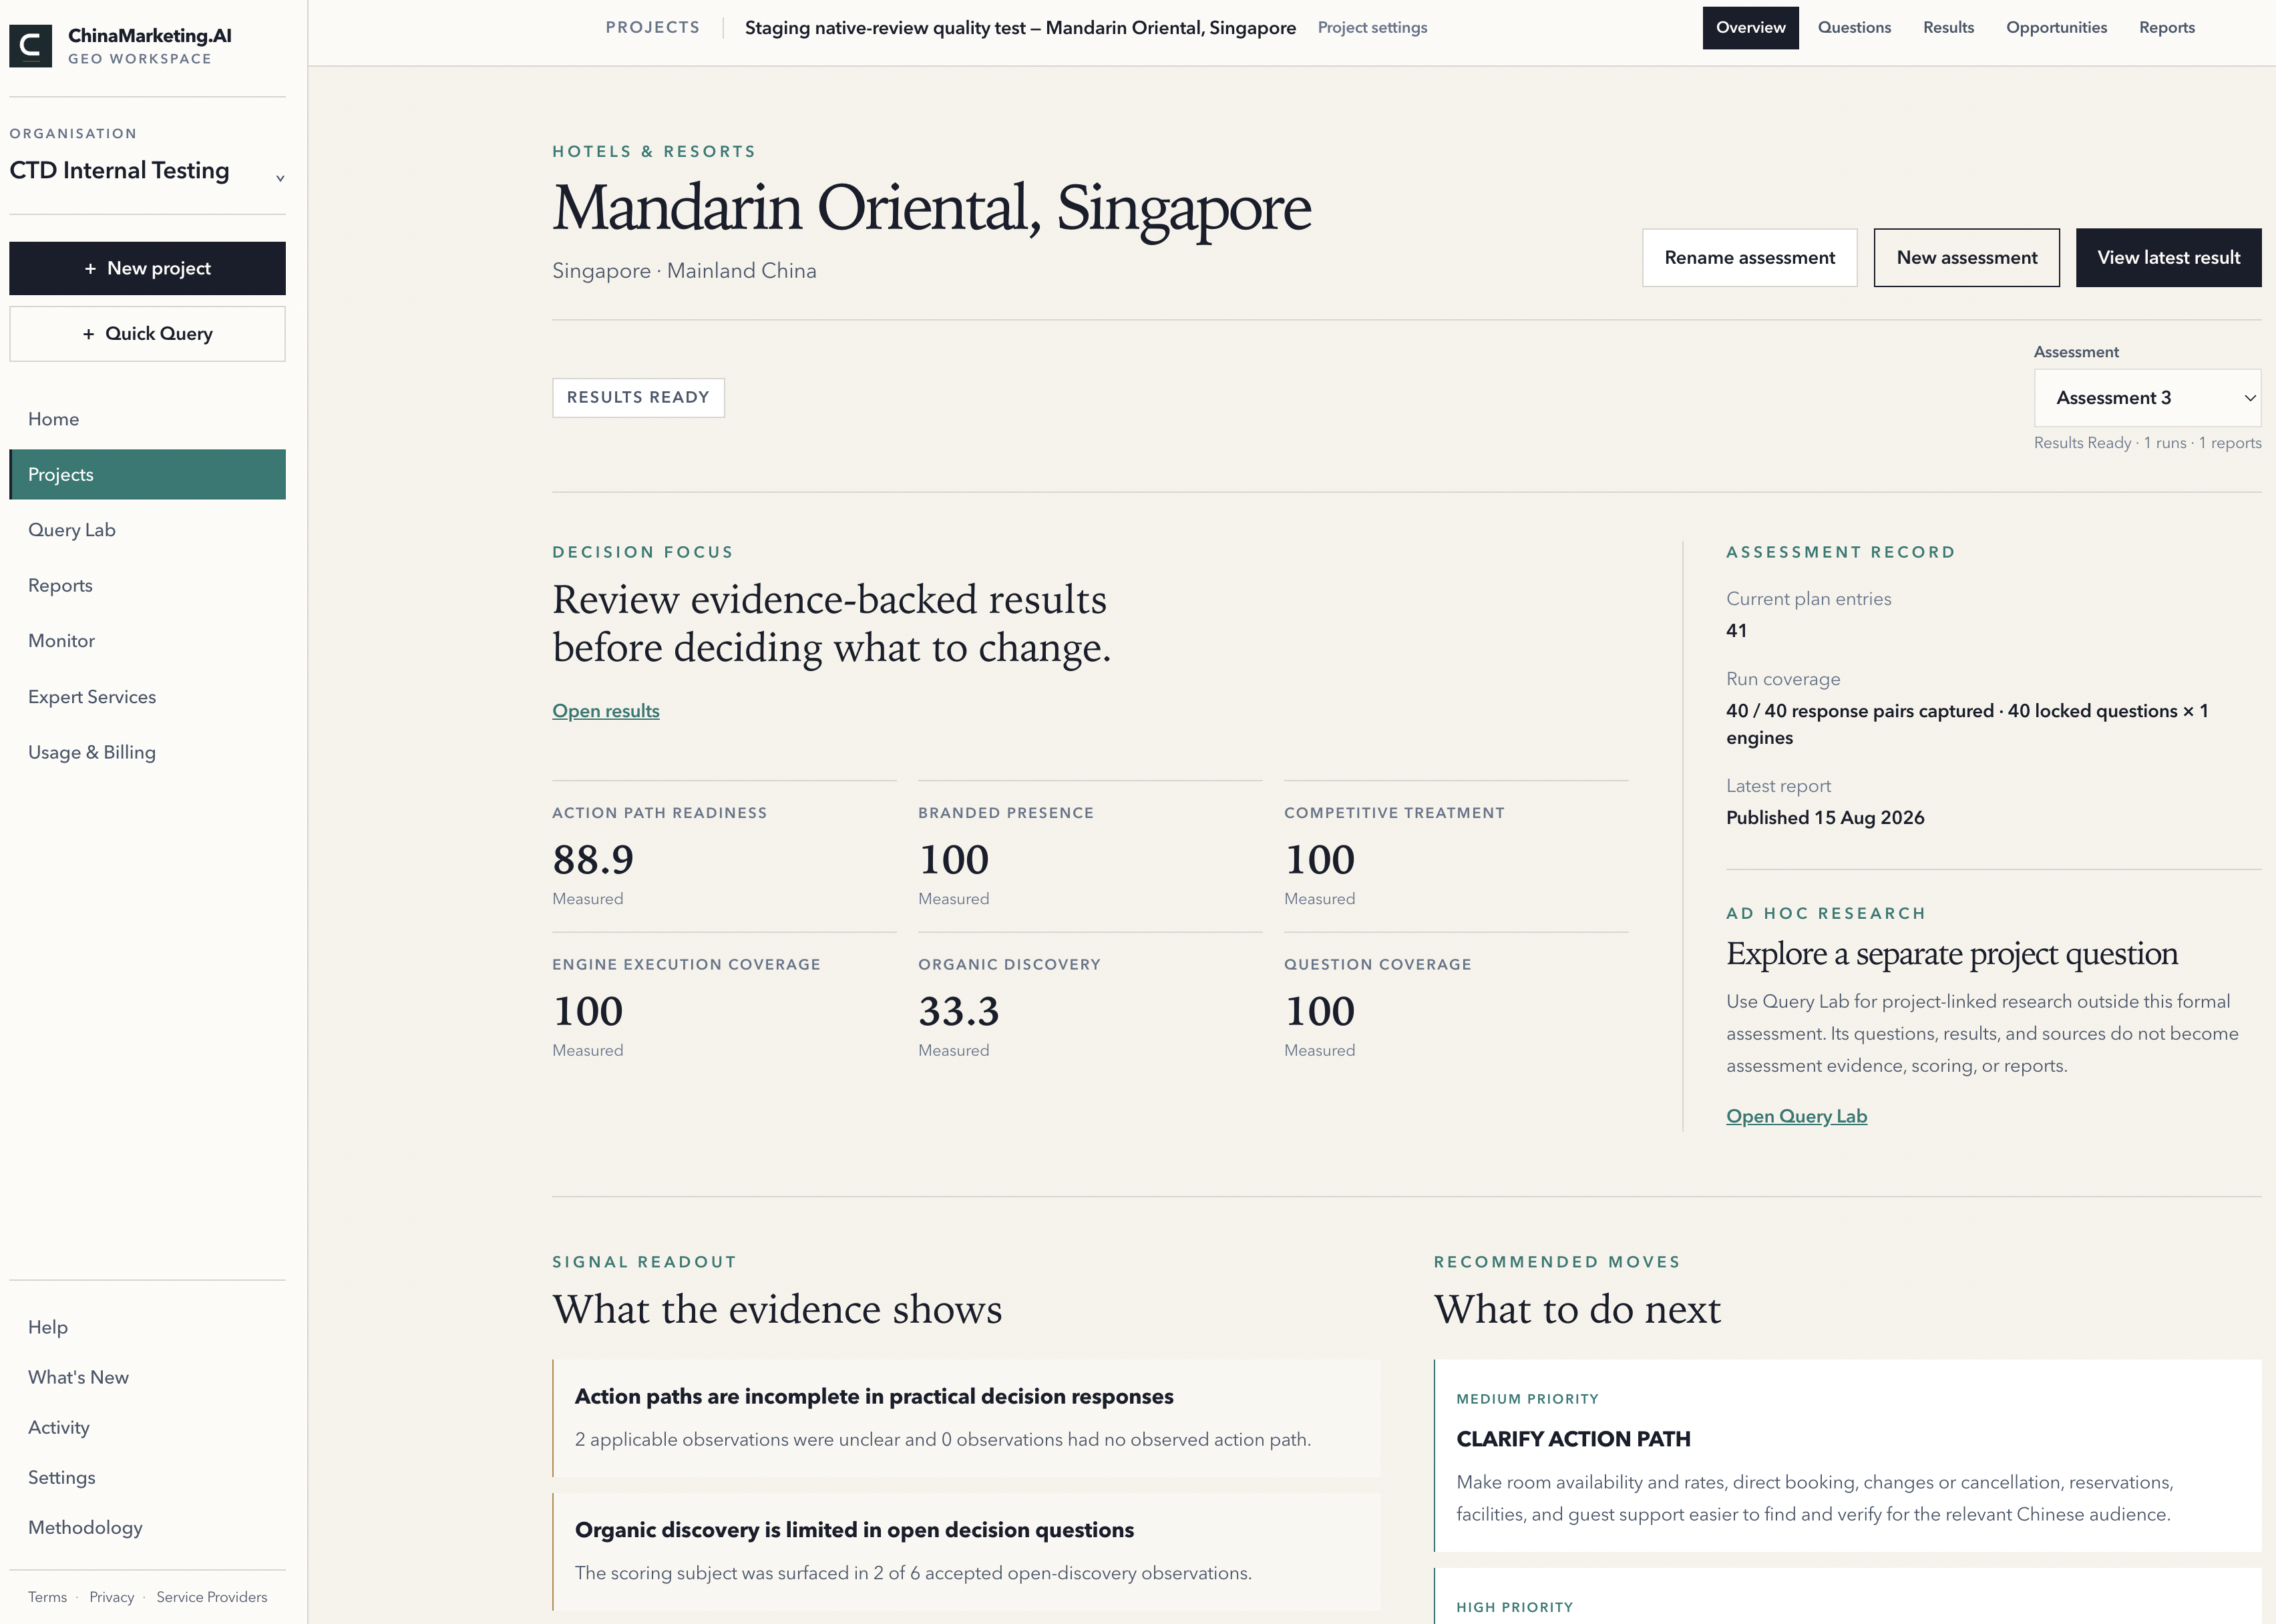Go to the Results tab
Screen dimensions: 2276x1624
[x=1948, y=28]
